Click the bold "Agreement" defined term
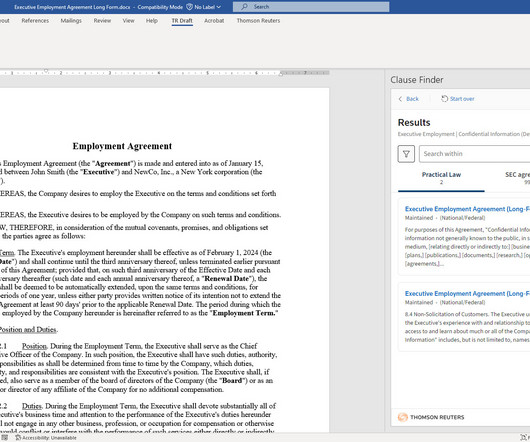530x442 pixels. 113,163
